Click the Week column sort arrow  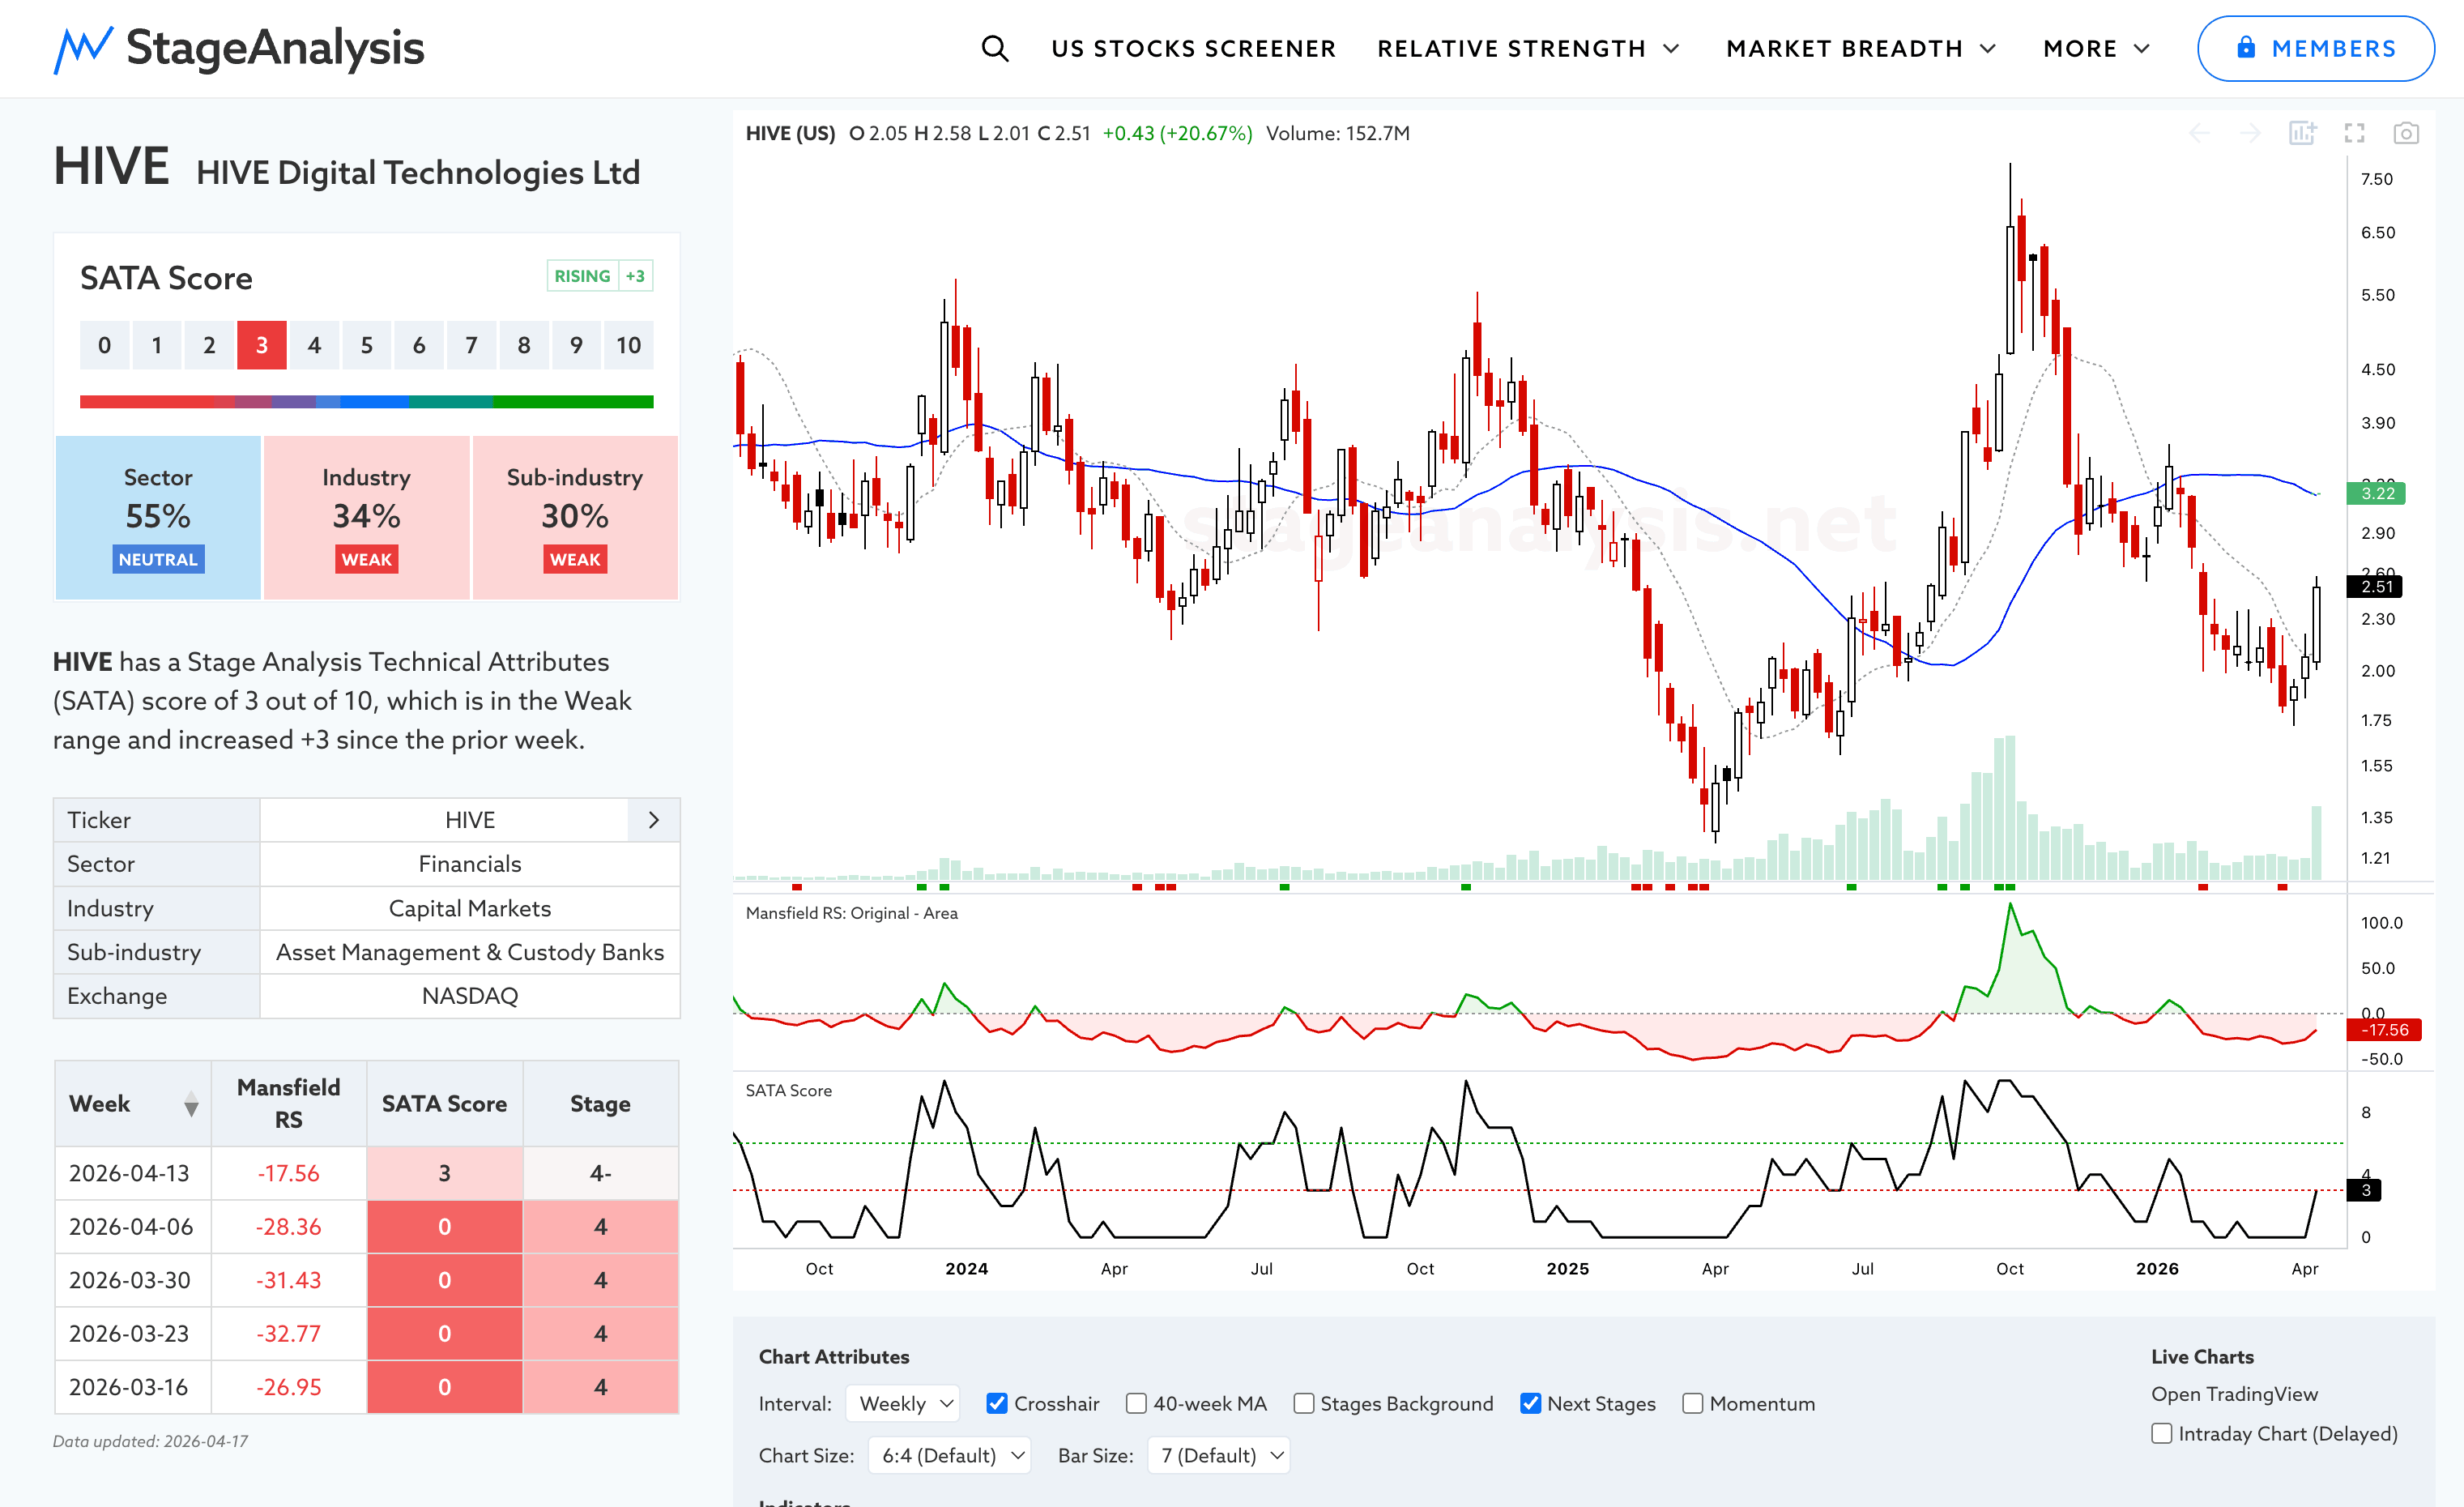click(x=191, y=1105)
